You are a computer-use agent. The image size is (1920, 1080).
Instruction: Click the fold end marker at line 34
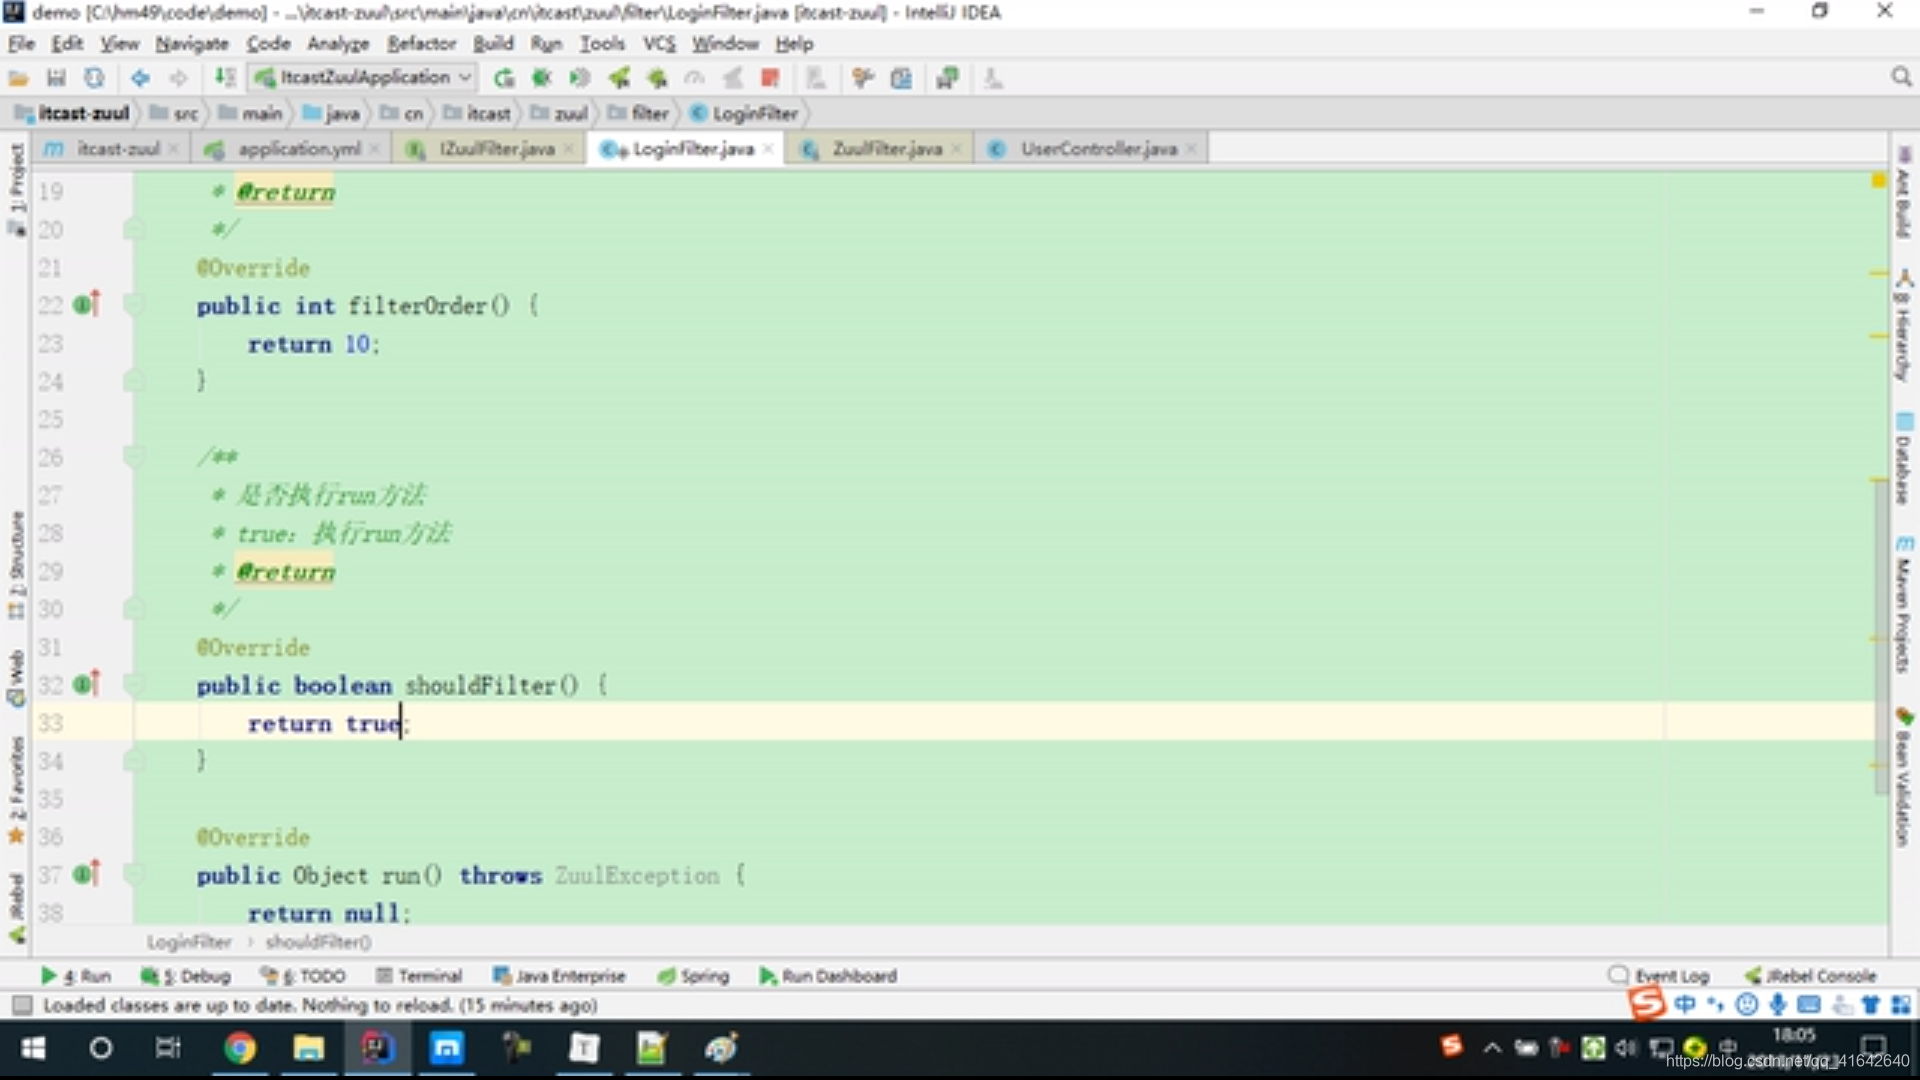tap(133, 761)
